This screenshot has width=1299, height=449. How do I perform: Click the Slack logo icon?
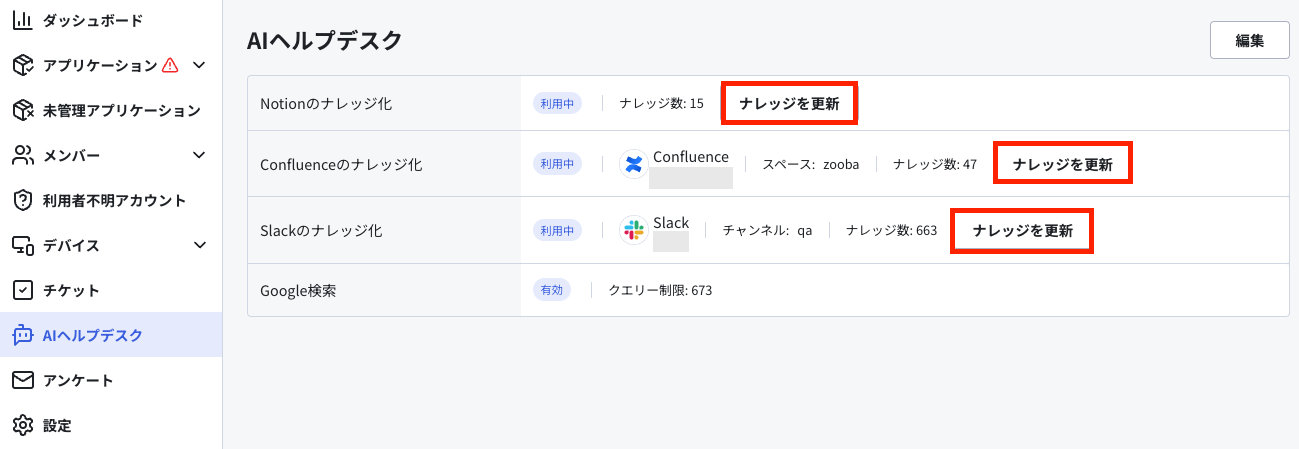(633, 230)
